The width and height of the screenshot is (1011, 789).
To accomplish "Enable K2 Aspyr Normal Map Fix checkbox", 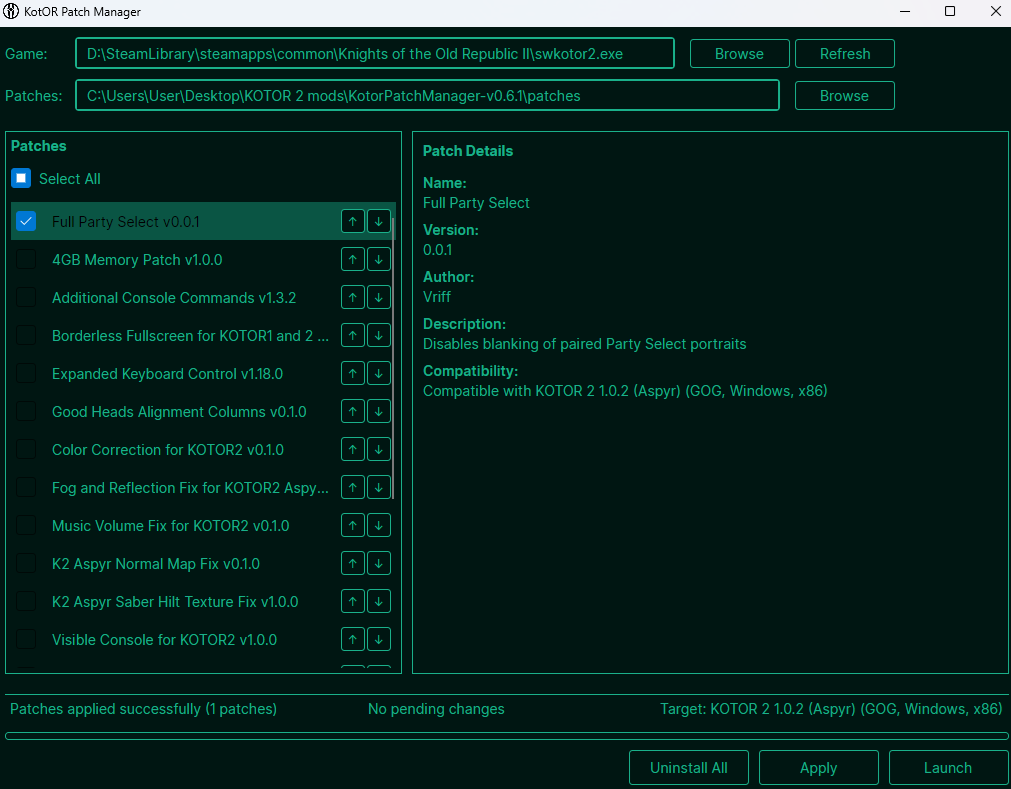I will [26, 563].
